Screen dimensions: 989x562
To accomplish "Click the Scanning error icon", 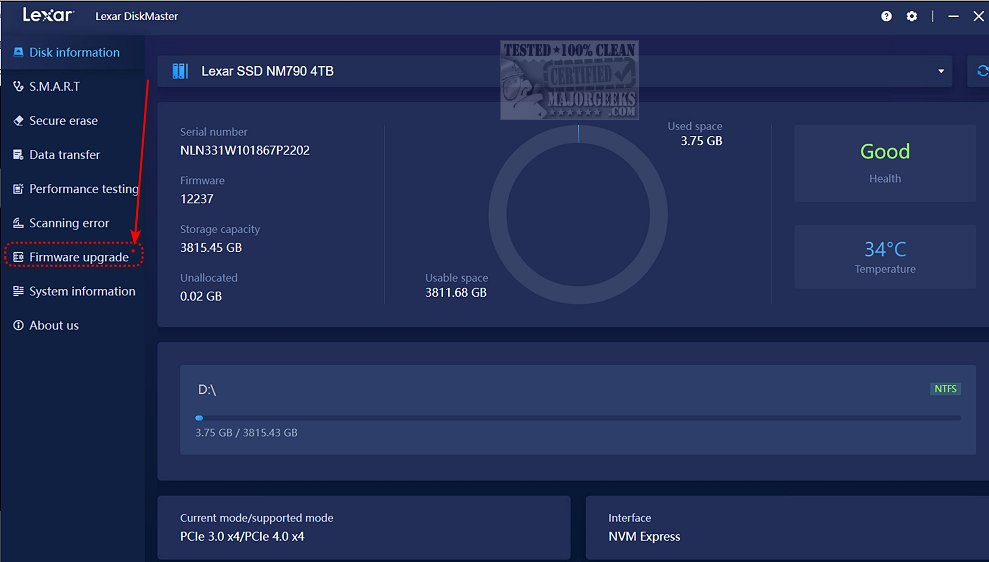I will [x=18, y=223].
